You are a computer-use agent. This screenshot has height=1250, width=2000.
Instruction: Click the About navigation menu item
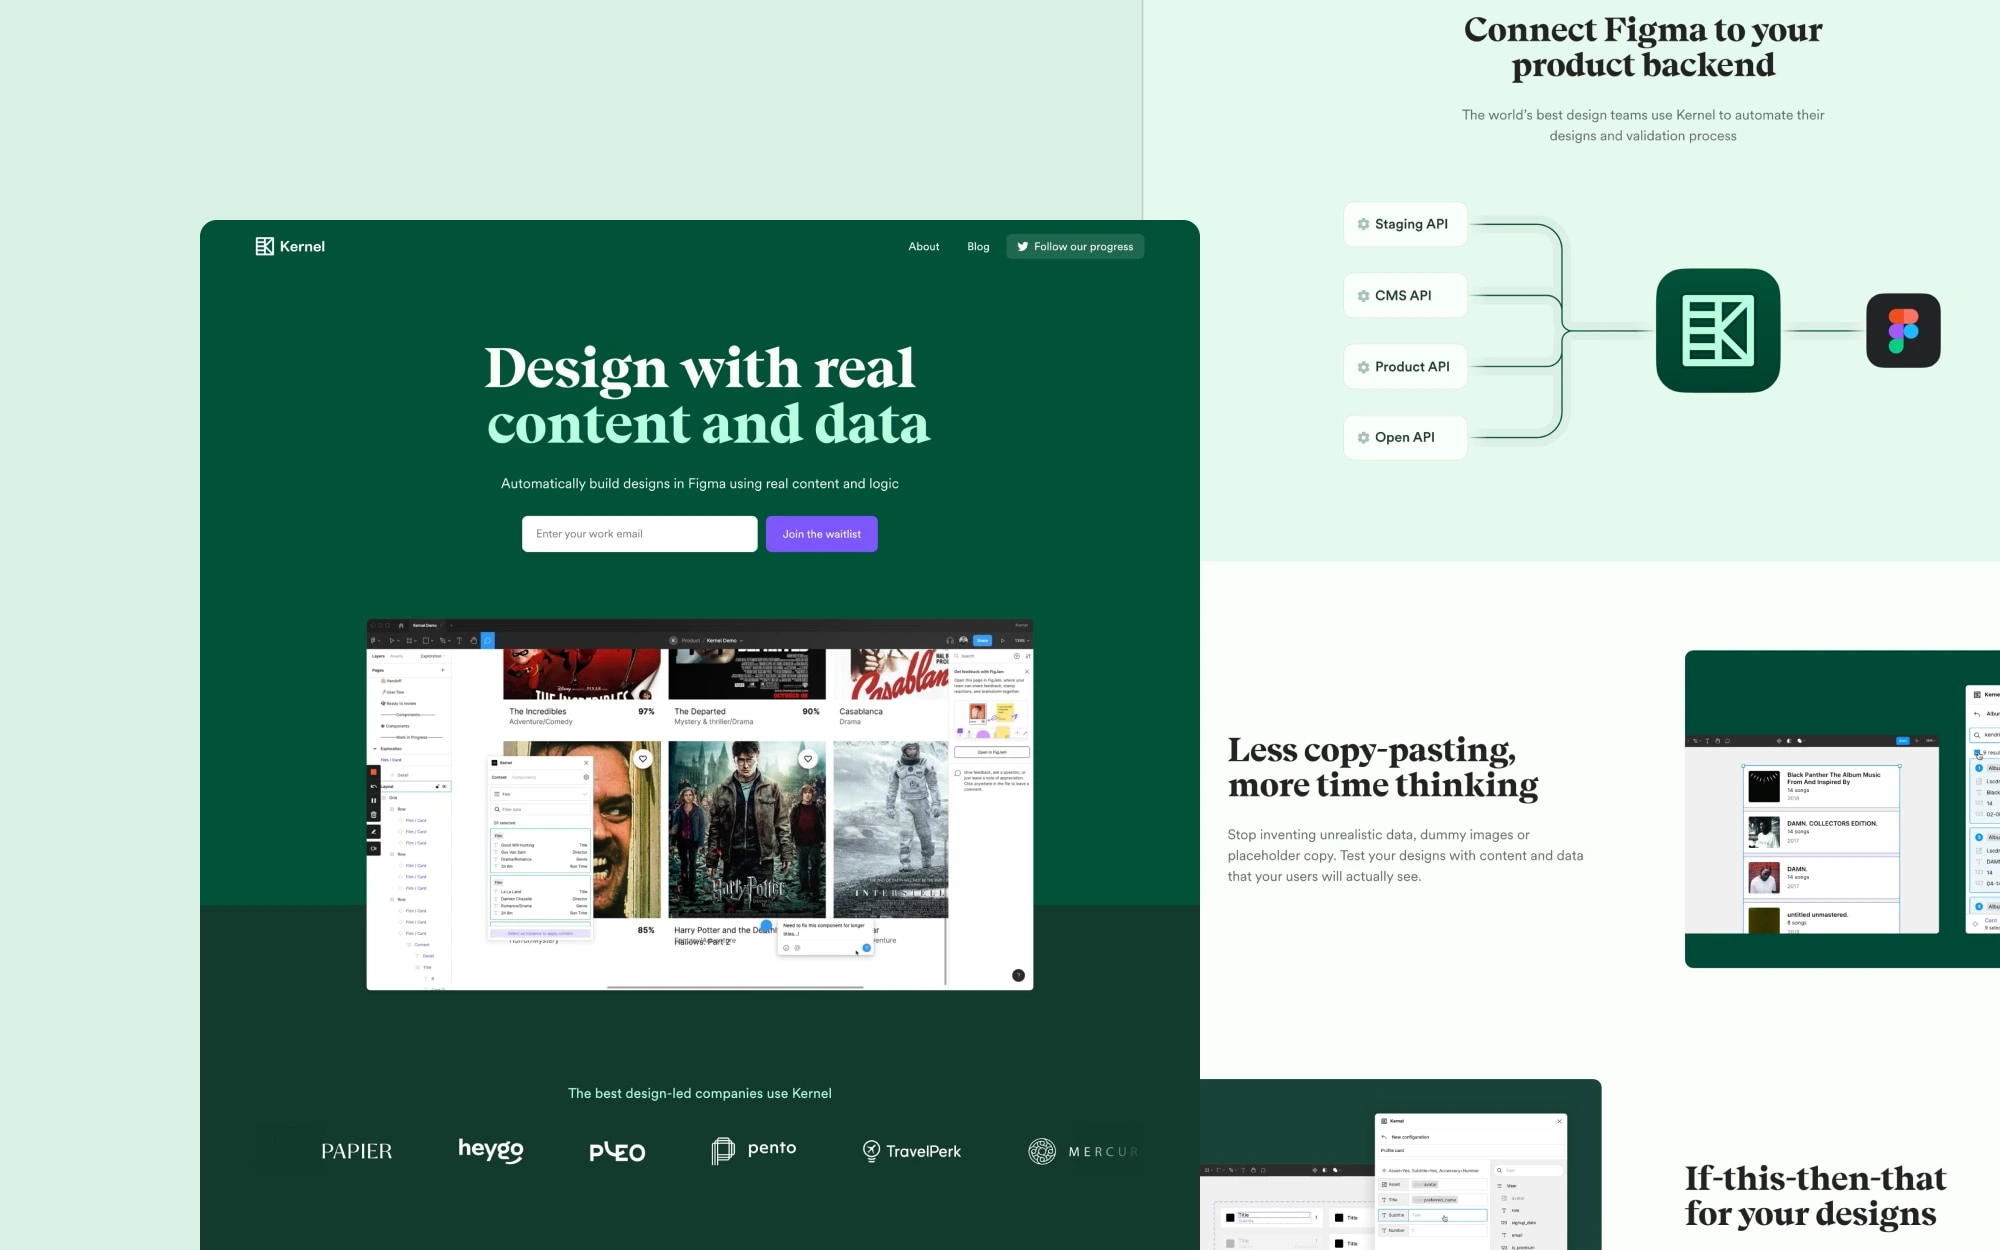point(923,246)
